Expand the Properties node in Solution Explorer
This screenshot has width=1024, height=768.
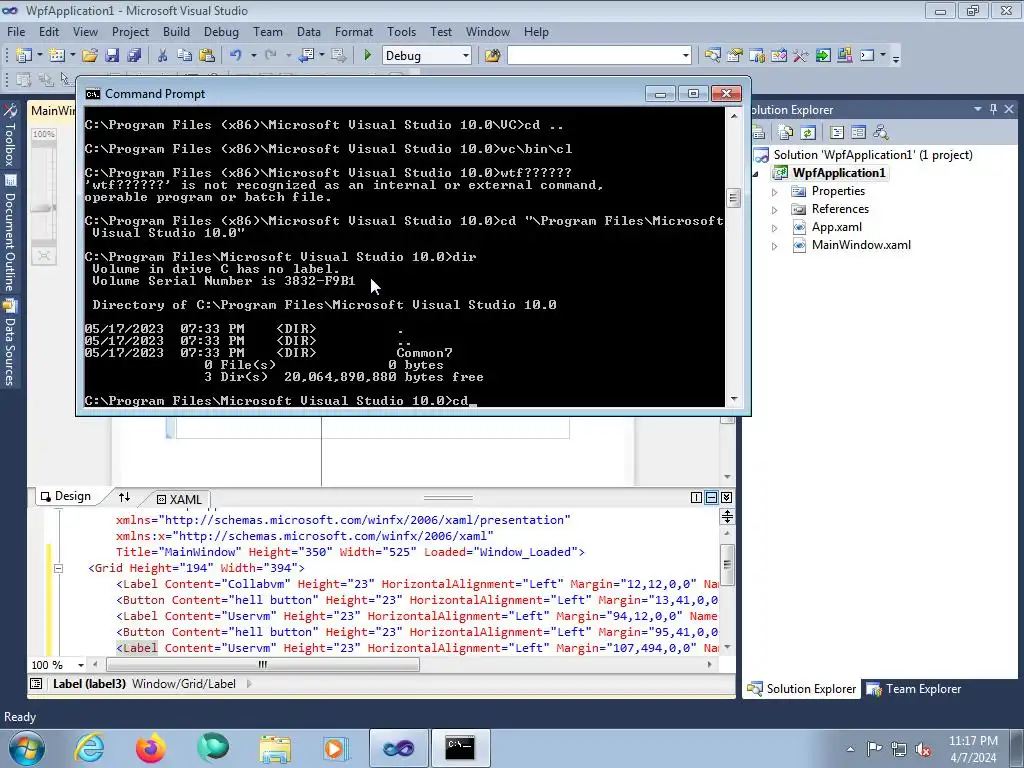tap(775, 192)
